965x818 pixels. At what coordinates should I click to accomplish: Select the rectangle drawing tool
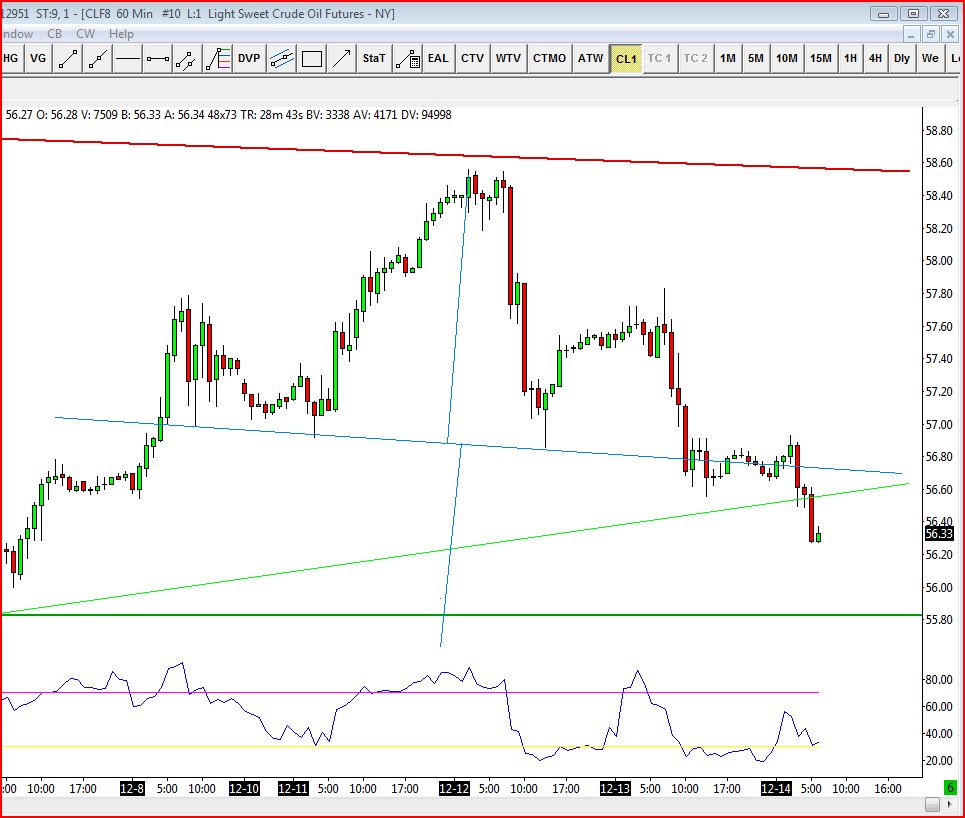click(x=312, y=58)
